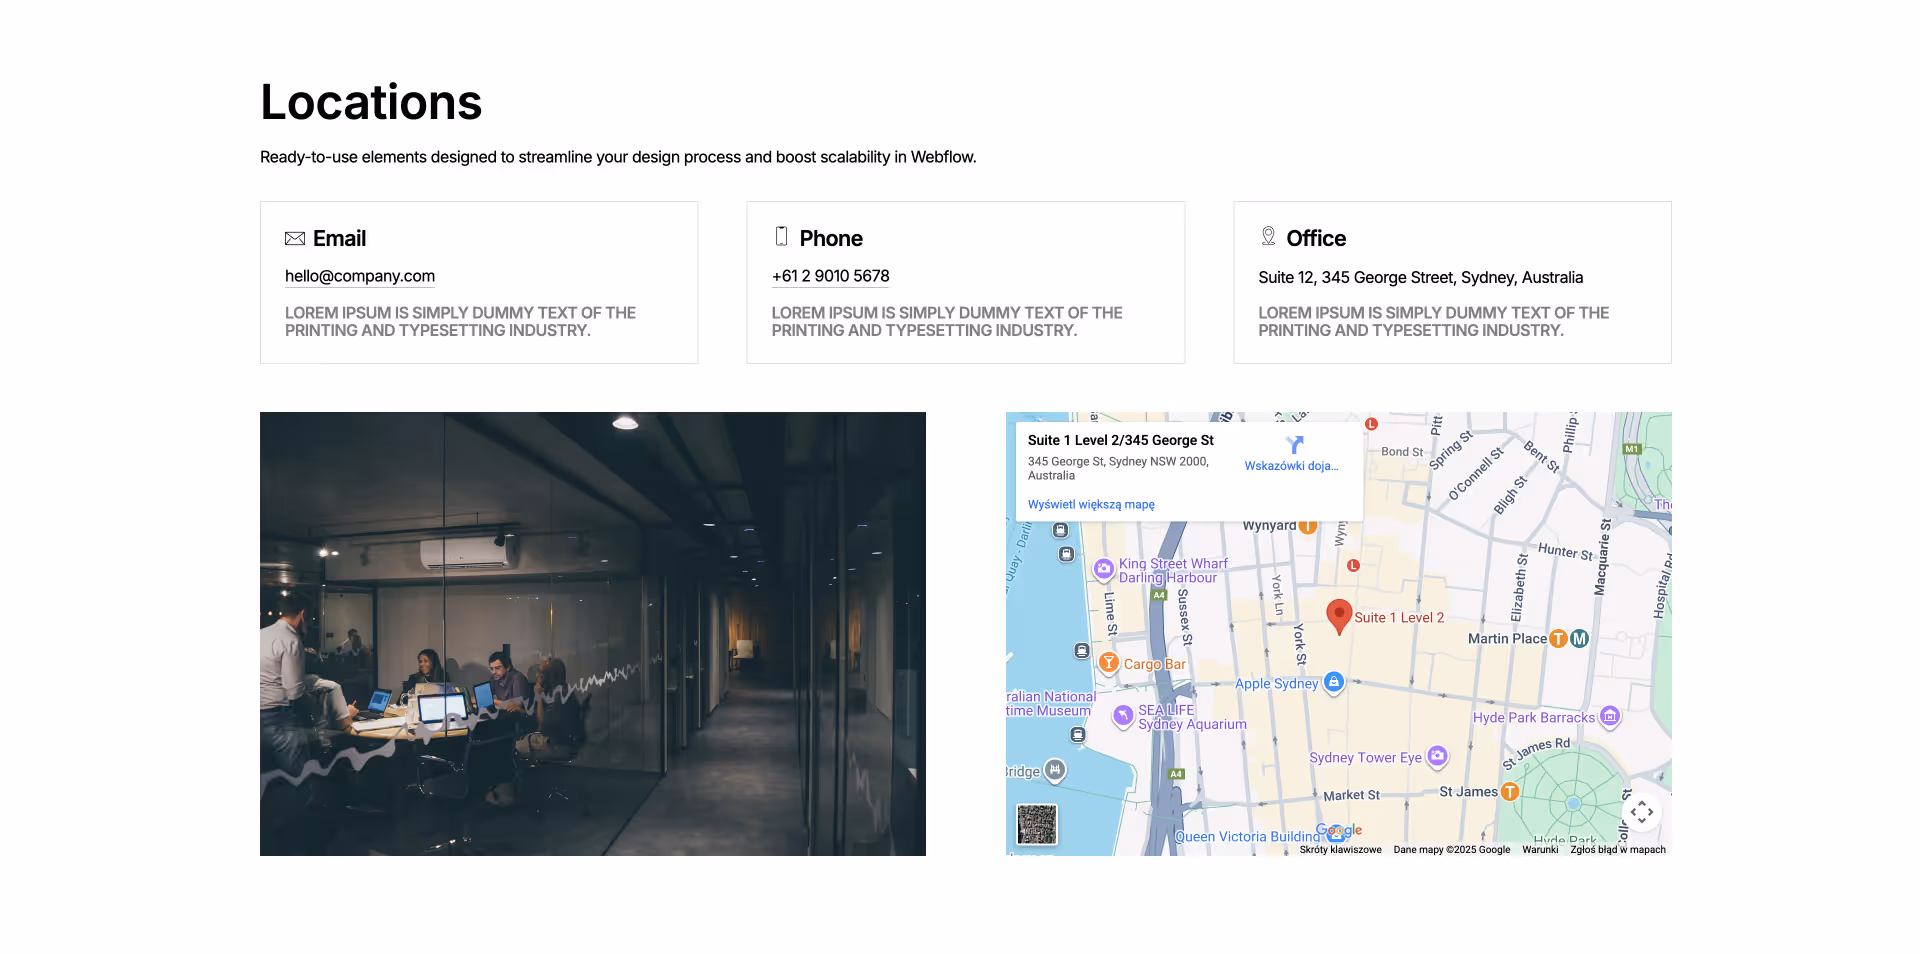Image resolution: width=1920 pixels, height=954 pixels.
Task: Open the Wyświetl większą mapę link
Action: [1090, 504]
